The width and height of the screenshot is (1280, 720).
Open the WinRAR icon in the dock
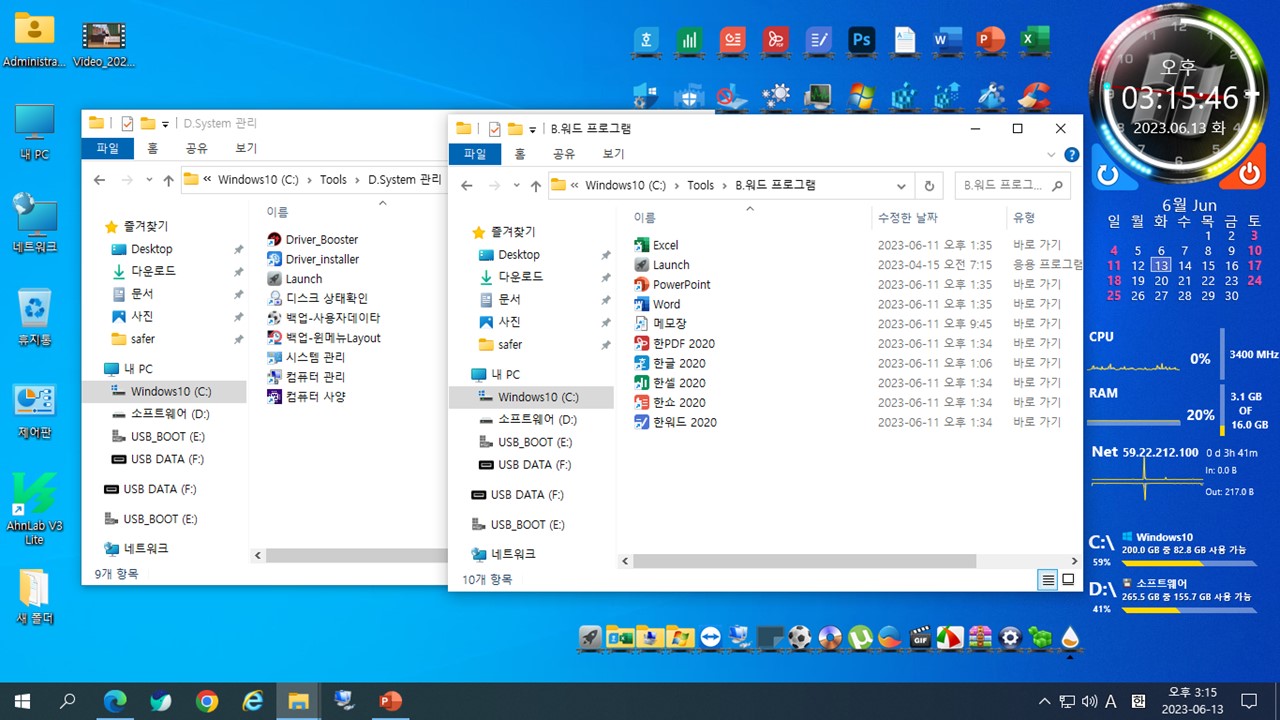pyautogui.click(x=980, y=637)
